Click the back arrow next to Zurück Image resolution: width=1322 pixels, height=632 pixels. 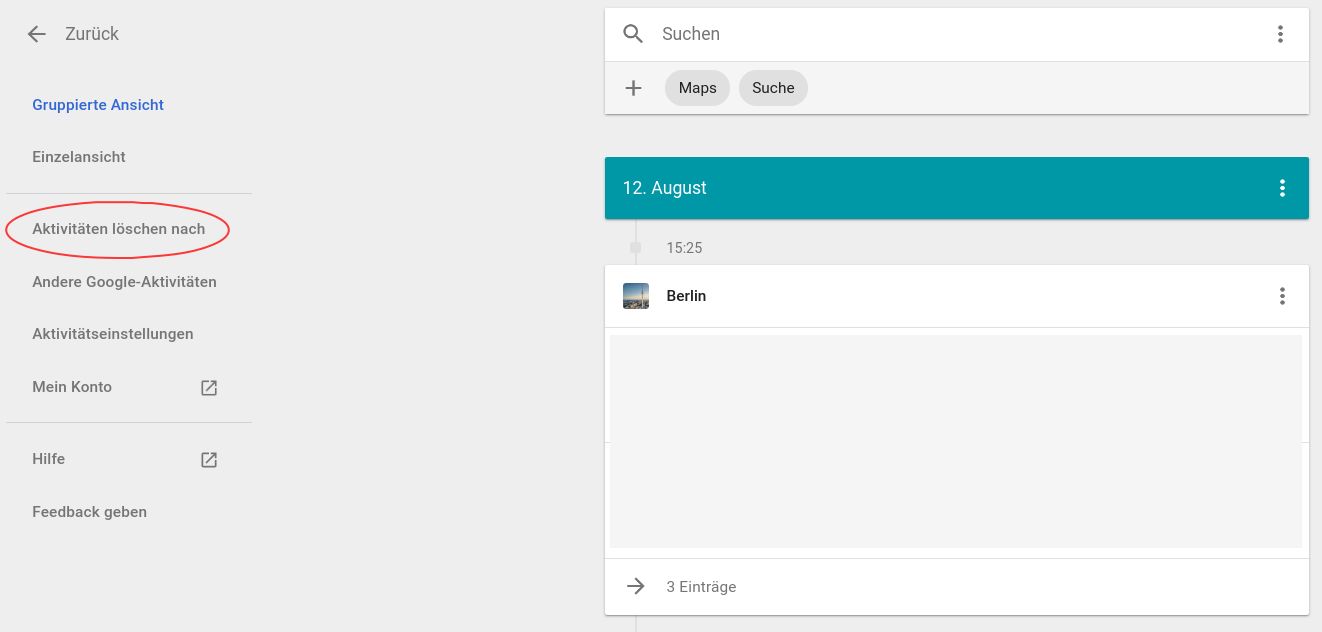(37, 34)
